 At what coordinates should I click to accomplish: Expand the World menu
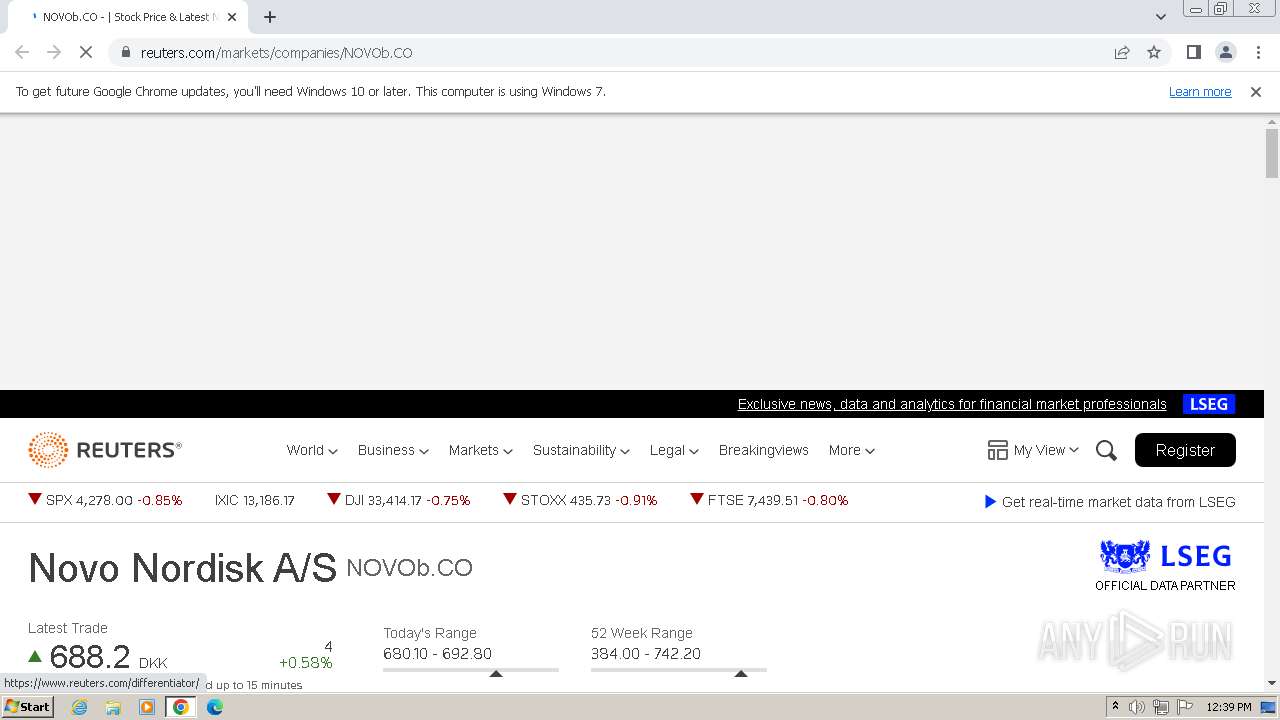pos(312,450)
